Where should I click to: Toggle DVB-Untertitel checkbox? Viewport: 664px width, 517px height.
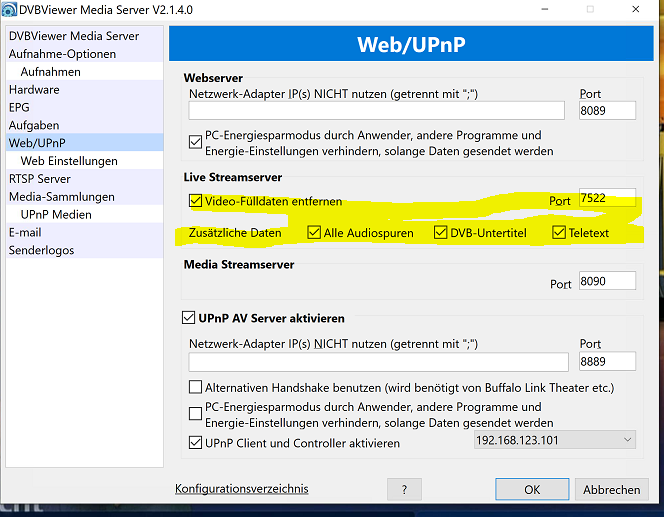coord(440,232)
